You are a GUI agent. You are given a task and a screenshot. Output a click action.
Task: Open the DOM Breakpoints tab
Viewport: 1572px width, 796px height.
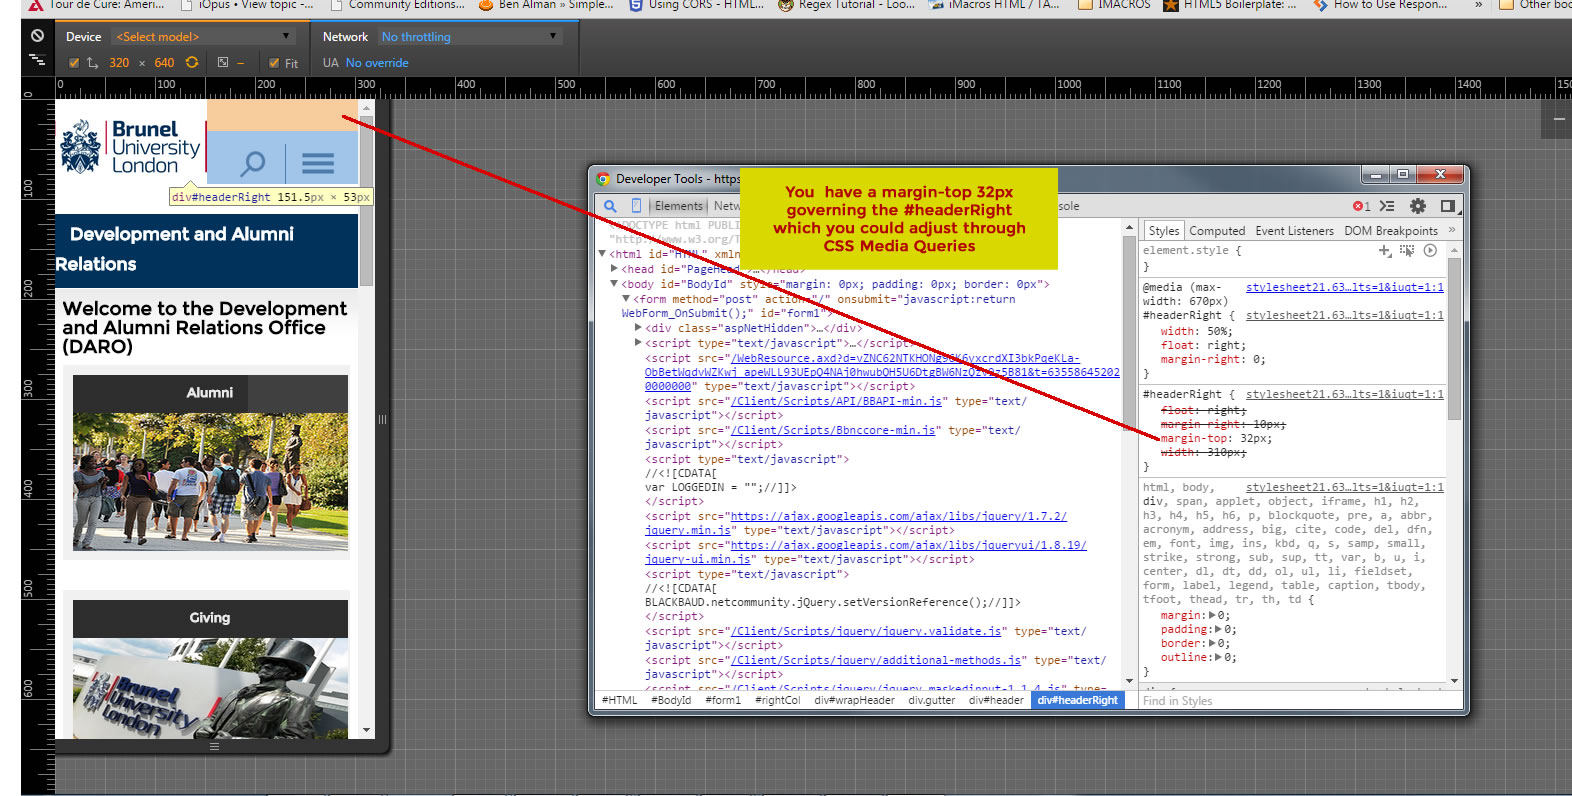point(1391,231)
